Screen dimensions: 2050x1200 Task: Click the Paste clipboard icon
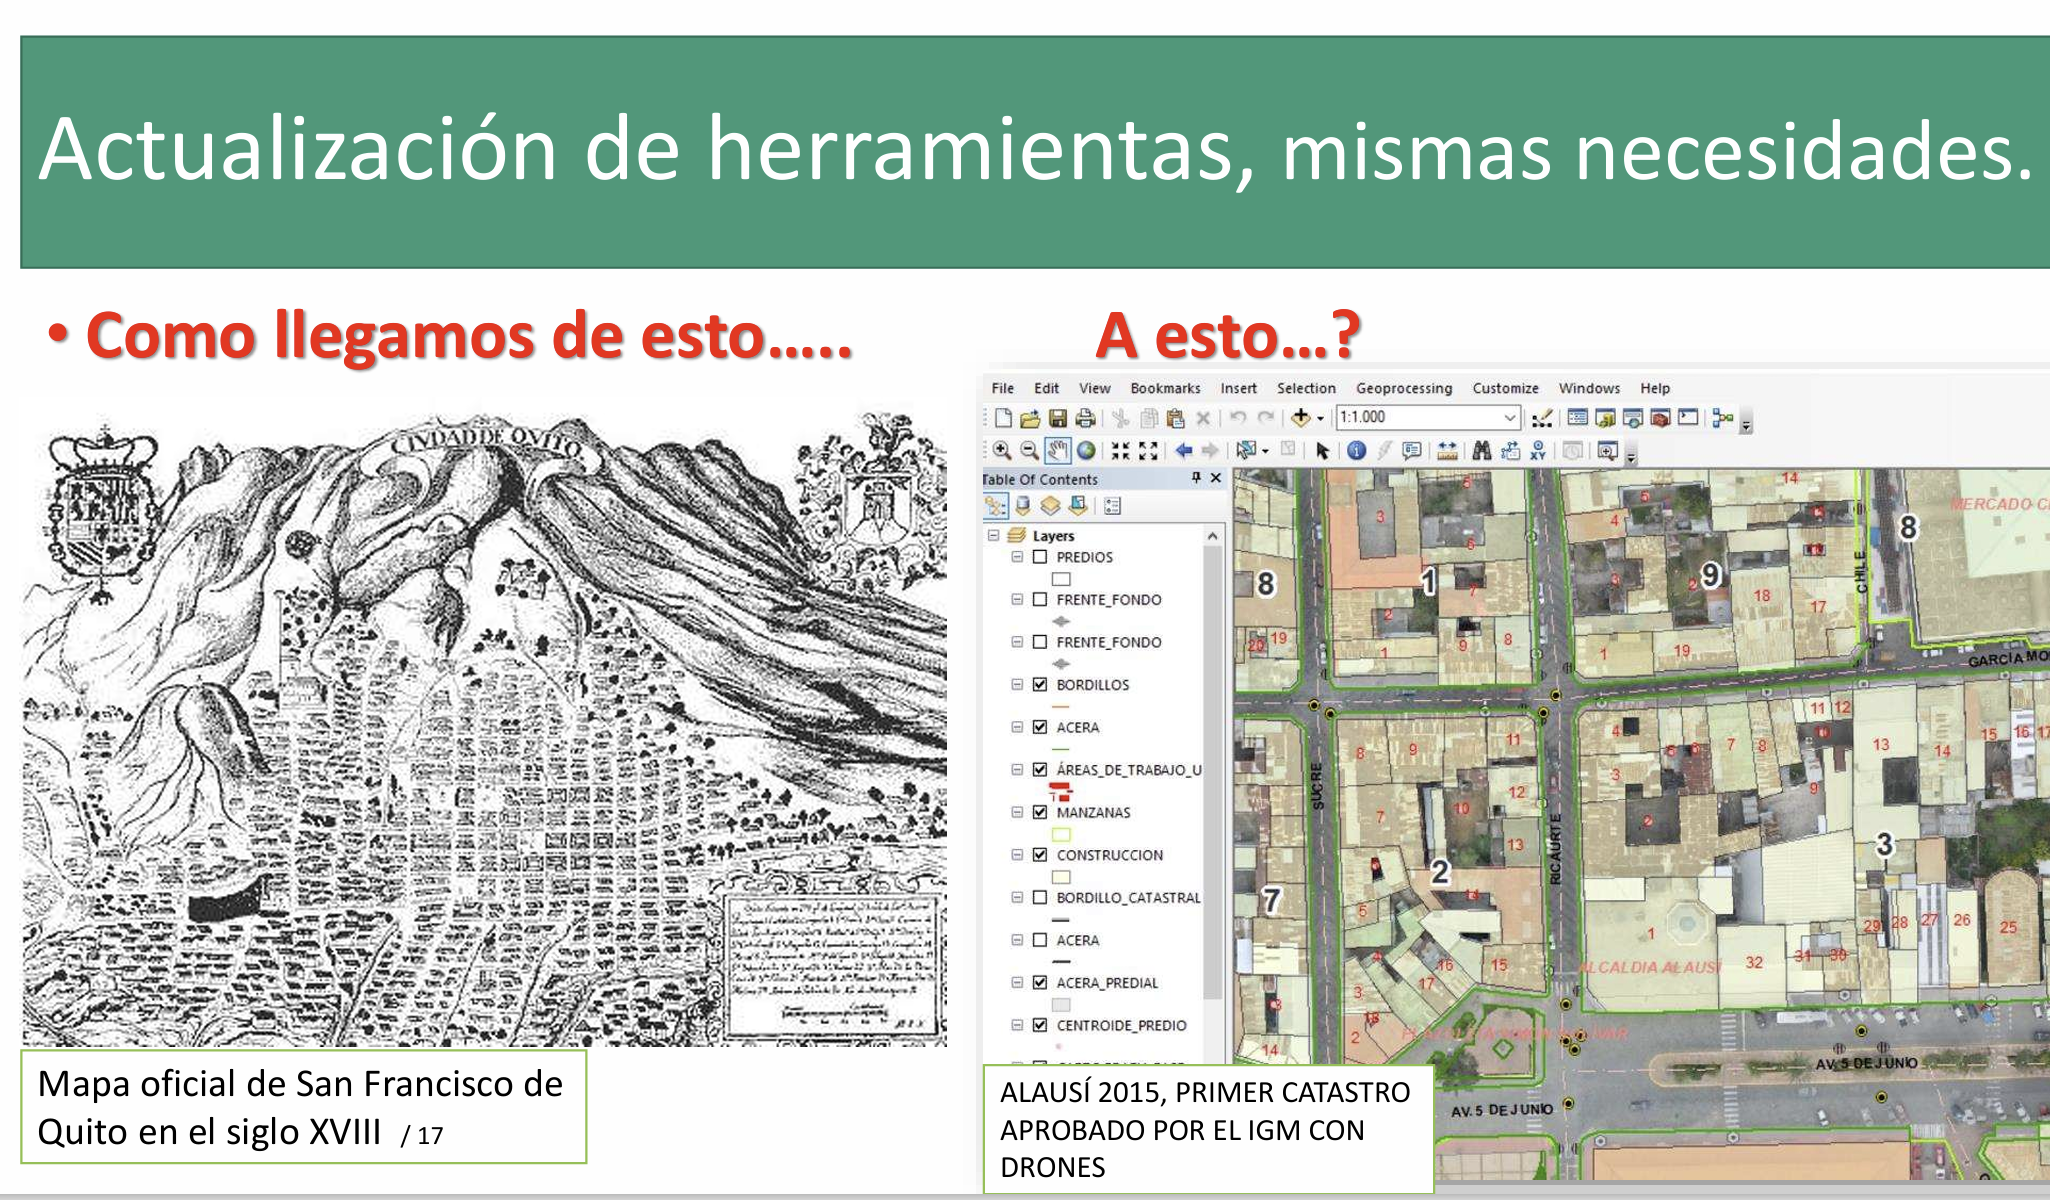[1176, 418]
